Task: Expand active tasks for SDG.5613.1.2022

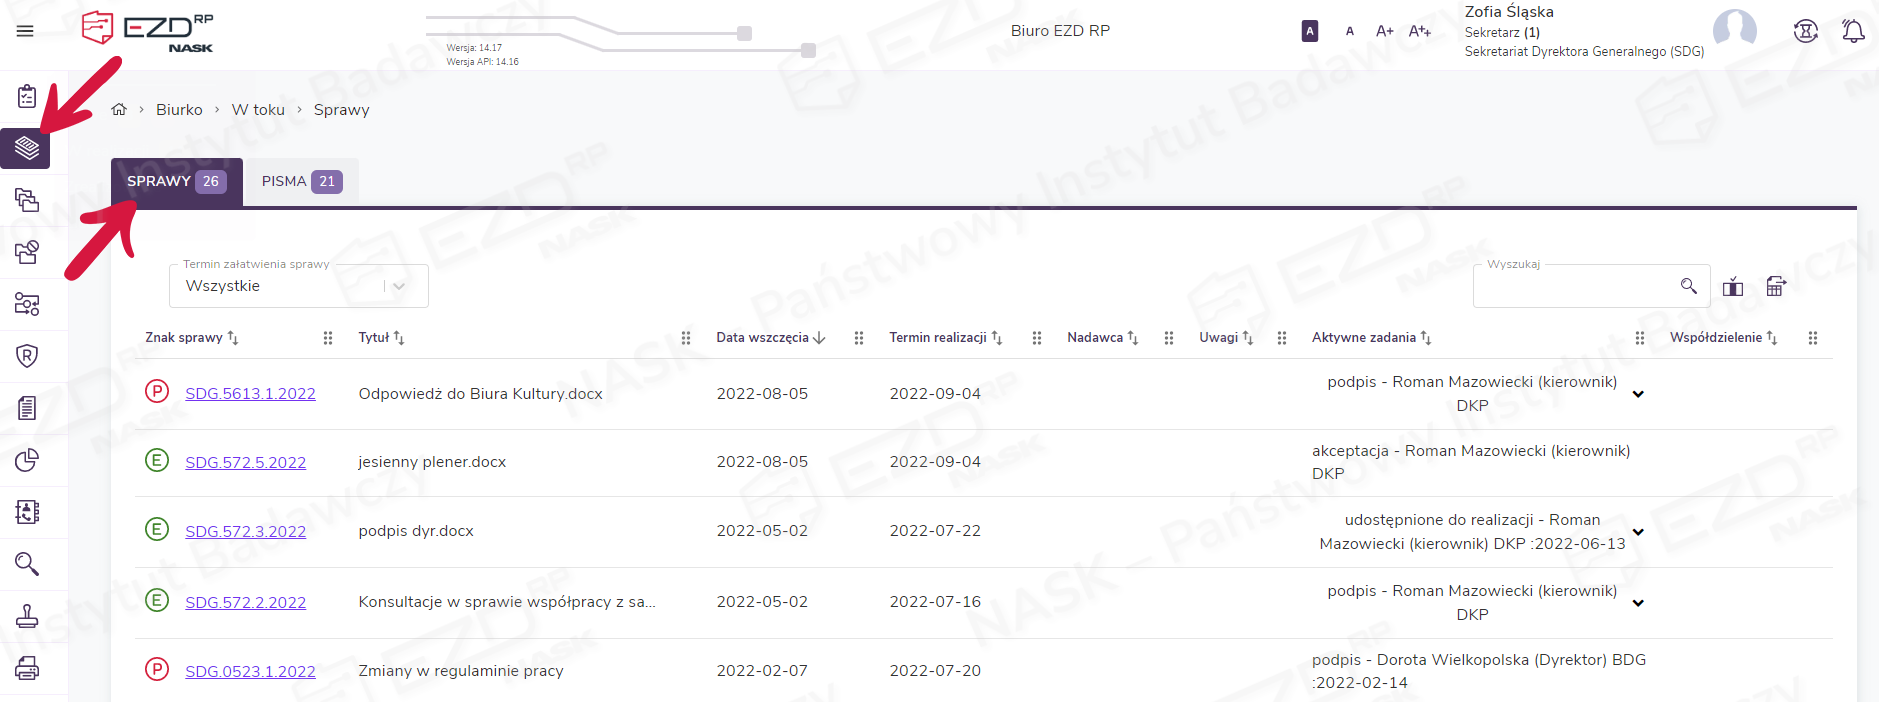Action: 1638,394
